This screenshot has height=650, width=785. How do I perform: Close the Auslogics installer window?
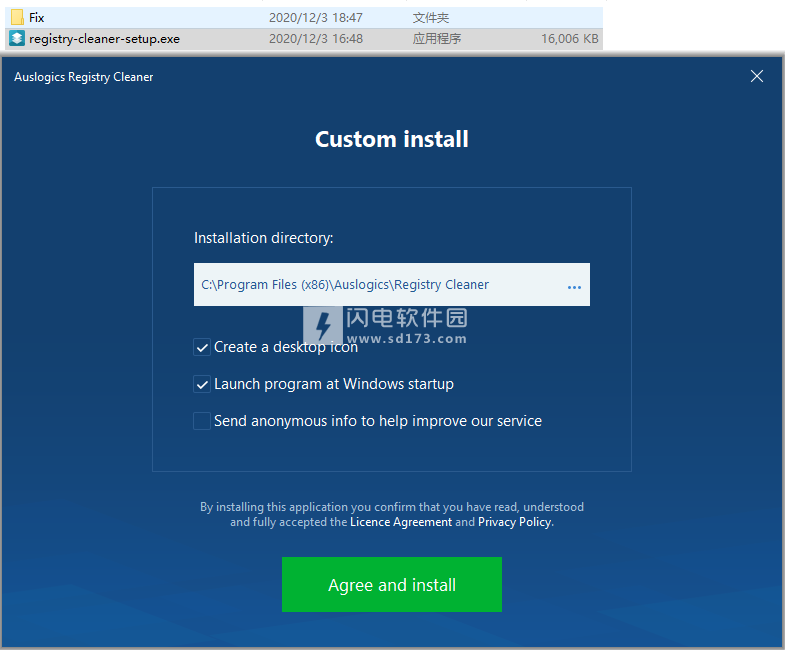coord(757,76)
